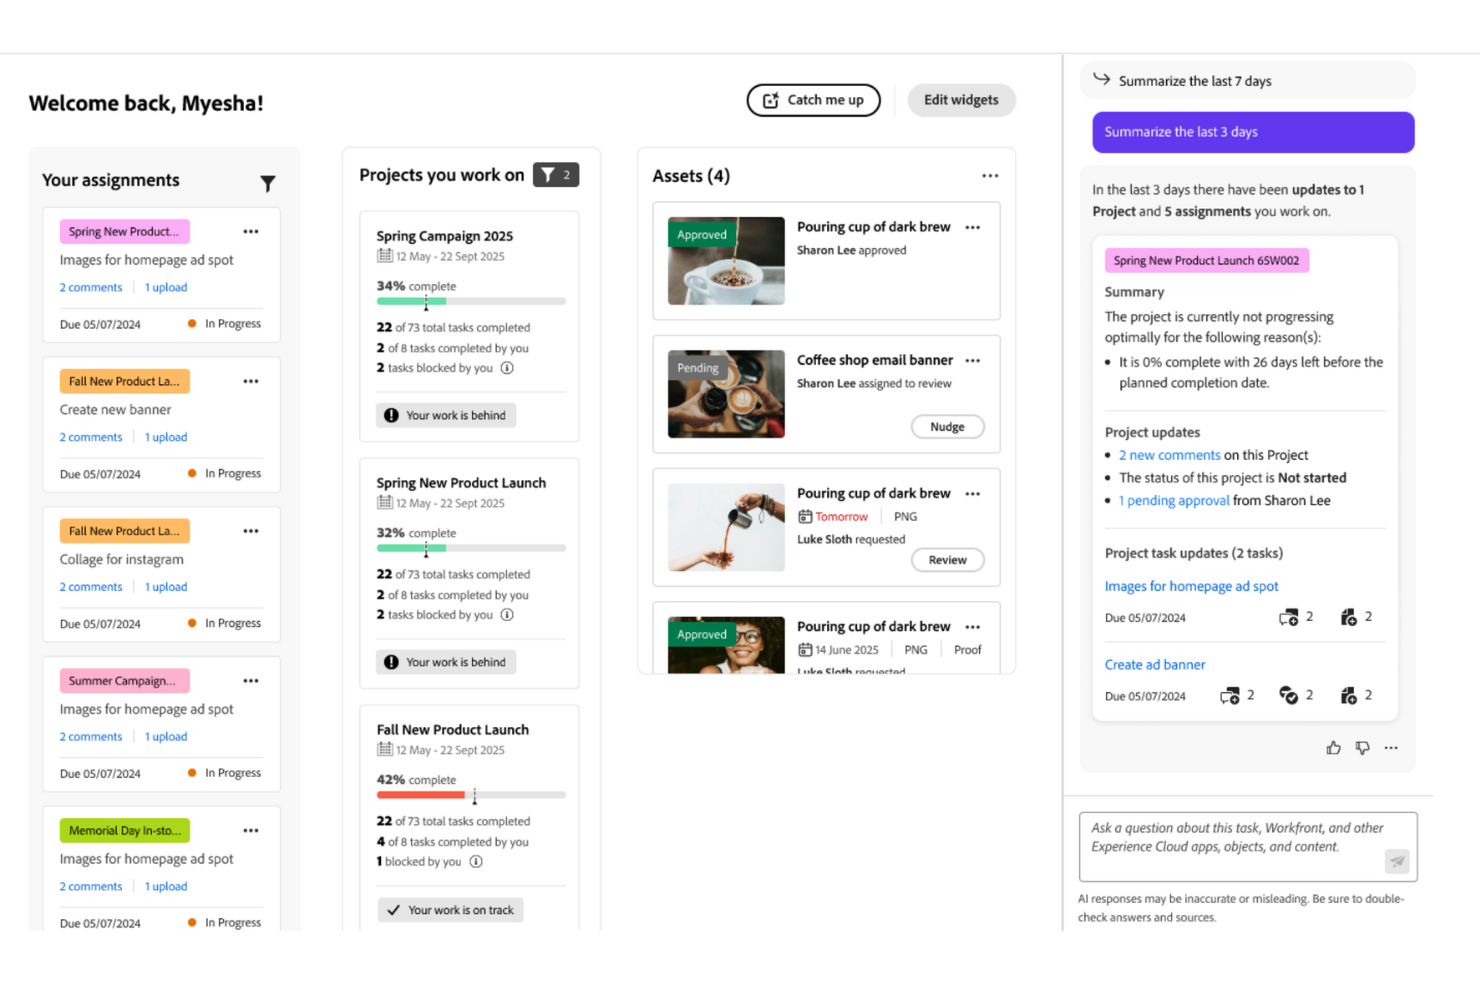Click thumbs up on AI summary
1480x987 pixels.
click(1333, 748)
